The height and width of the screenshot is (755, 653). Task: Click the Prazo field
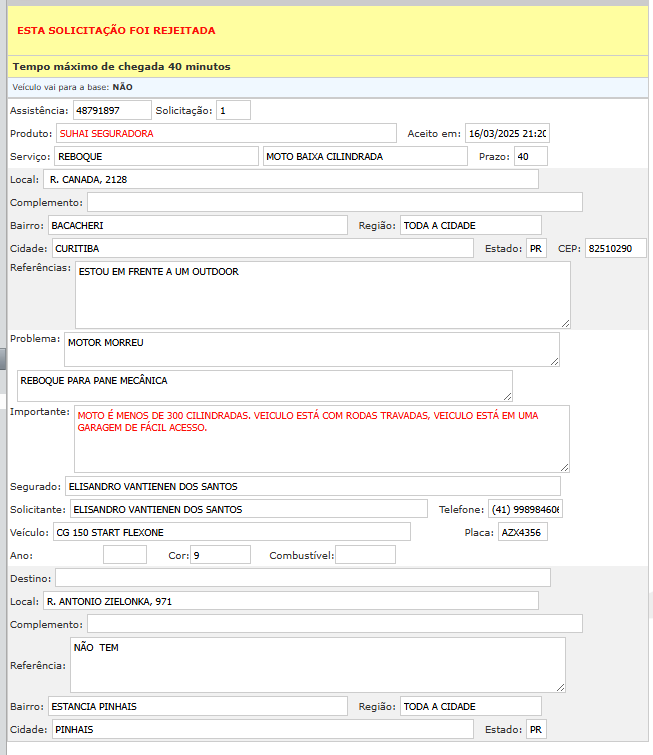tap(530, 157)
